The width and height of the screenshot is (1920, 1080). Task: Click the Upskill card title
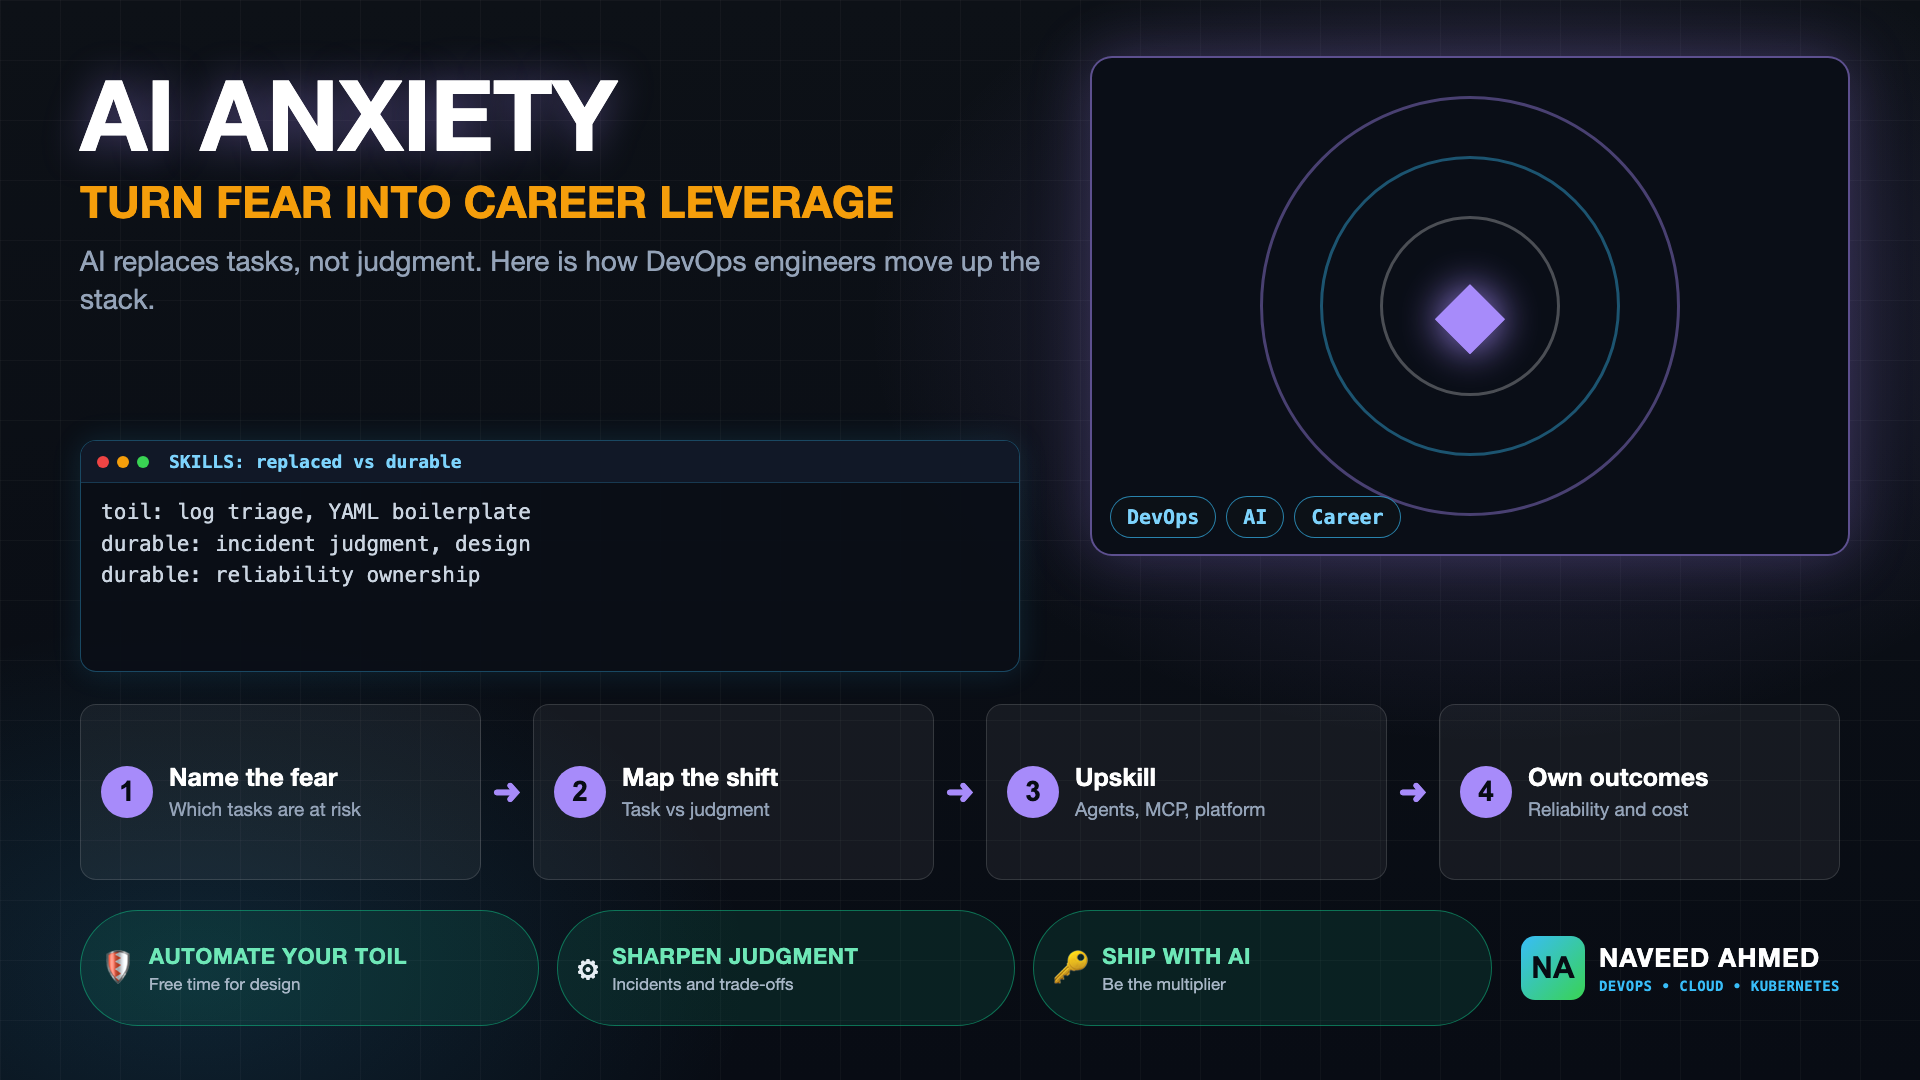pos(1115,778)
